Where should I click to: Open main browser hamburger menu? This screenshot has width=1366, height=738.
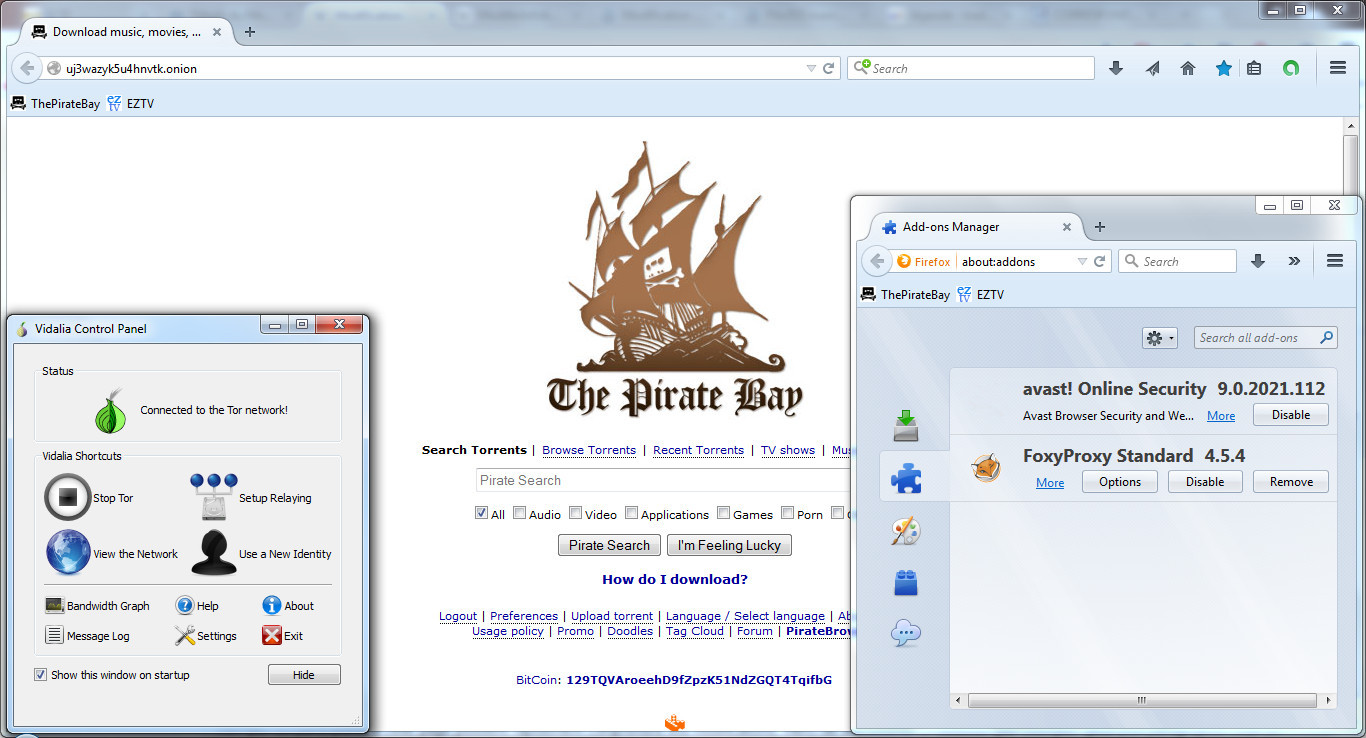[1337, 68]
